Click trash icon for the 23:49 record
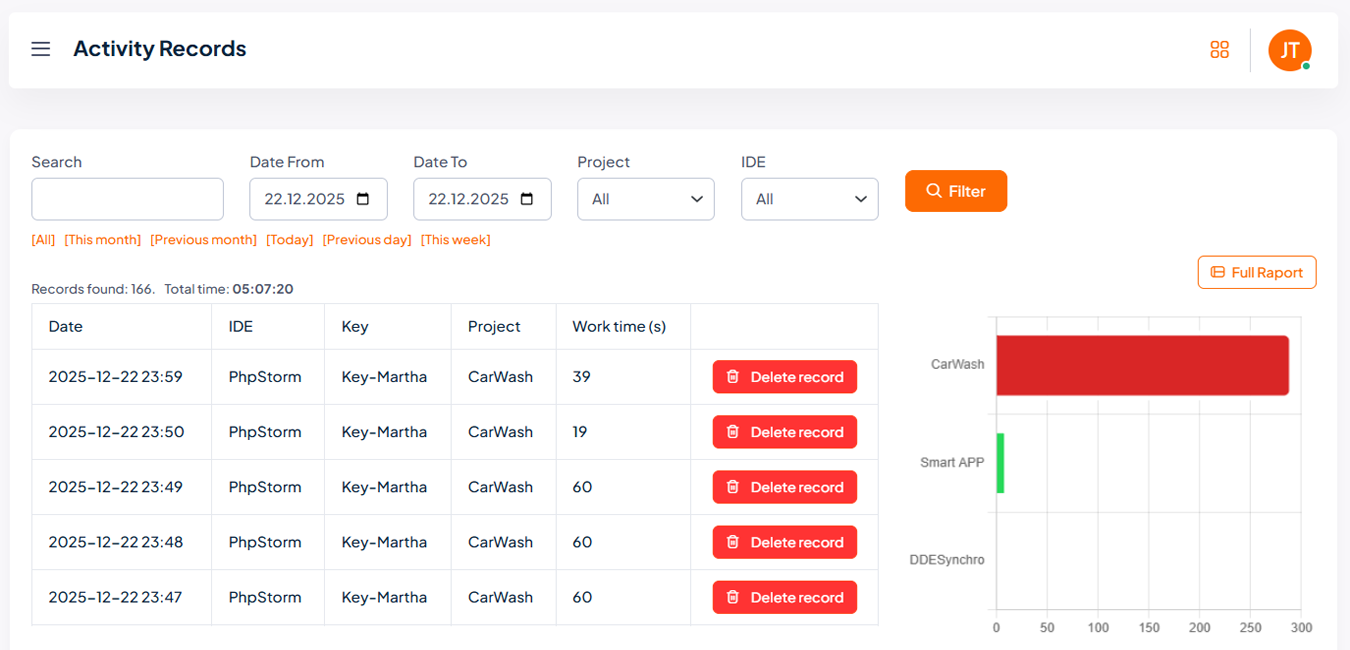 pos(733,487)
